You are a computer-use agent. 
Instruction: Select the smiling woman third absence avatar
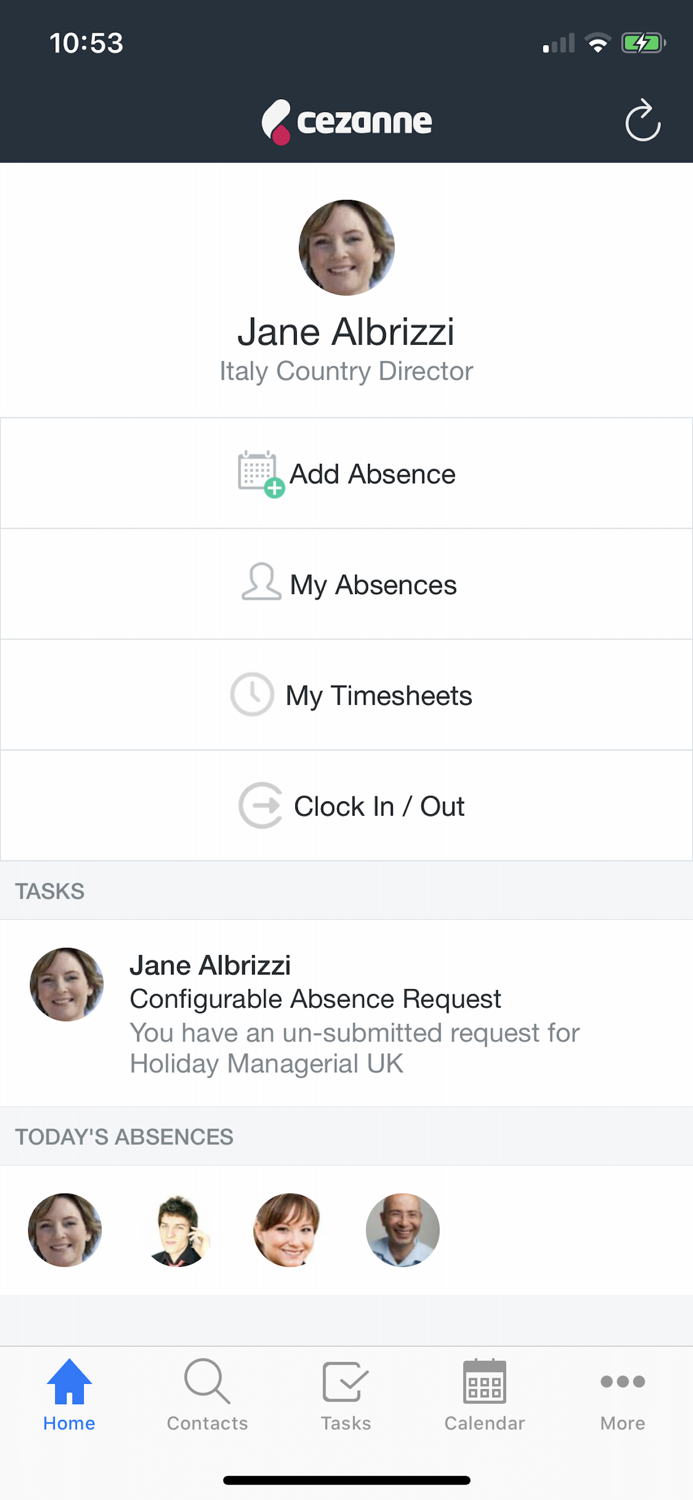290,1230
